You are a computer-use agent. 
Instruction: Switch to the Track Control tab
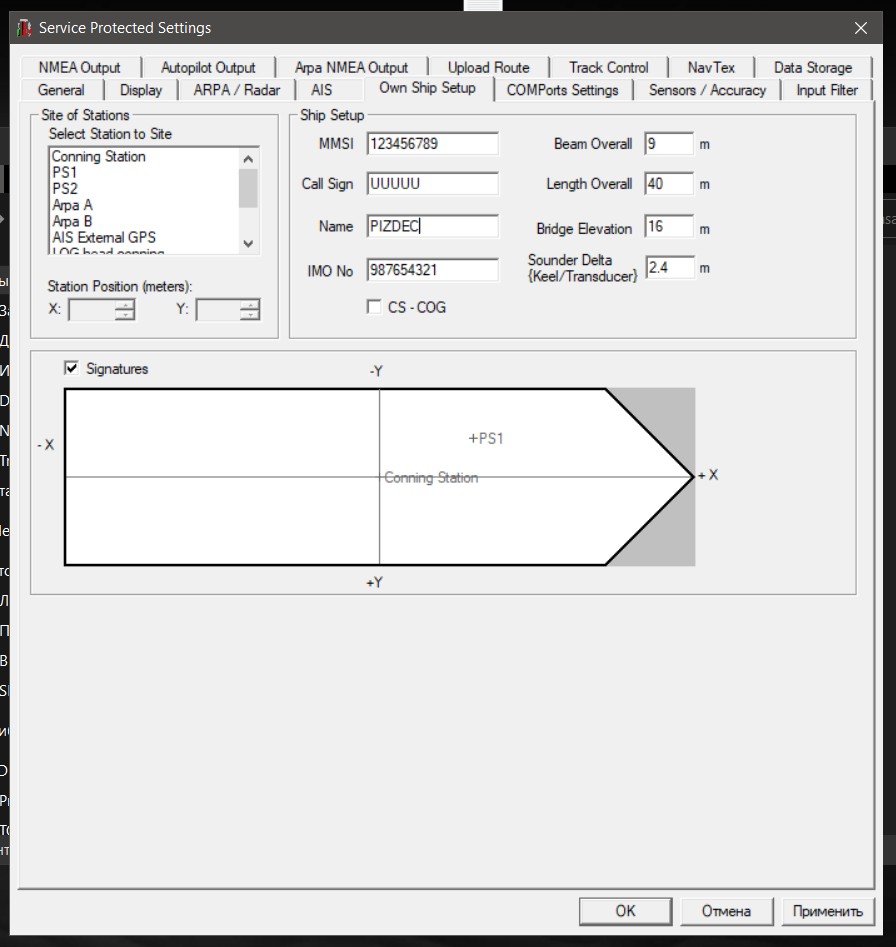point(608,68)
